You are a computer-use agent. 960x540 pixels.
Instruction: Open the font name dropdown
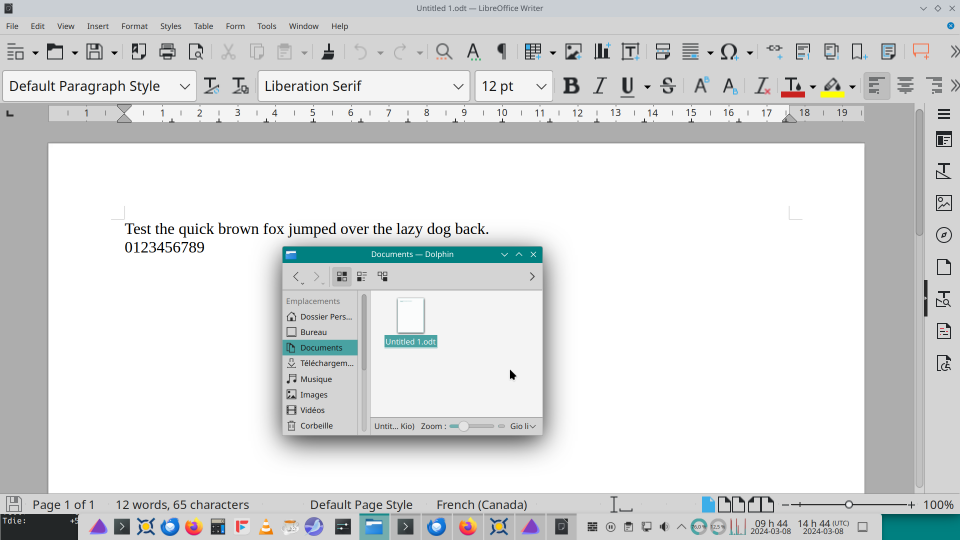[458, 86]
